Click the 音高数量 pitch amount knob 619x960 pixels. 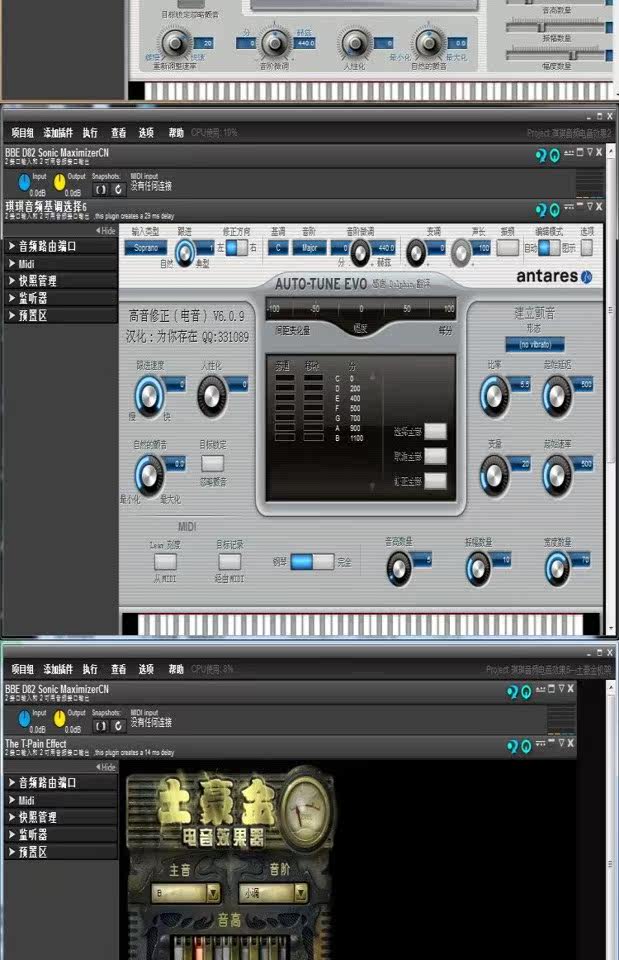399,568
